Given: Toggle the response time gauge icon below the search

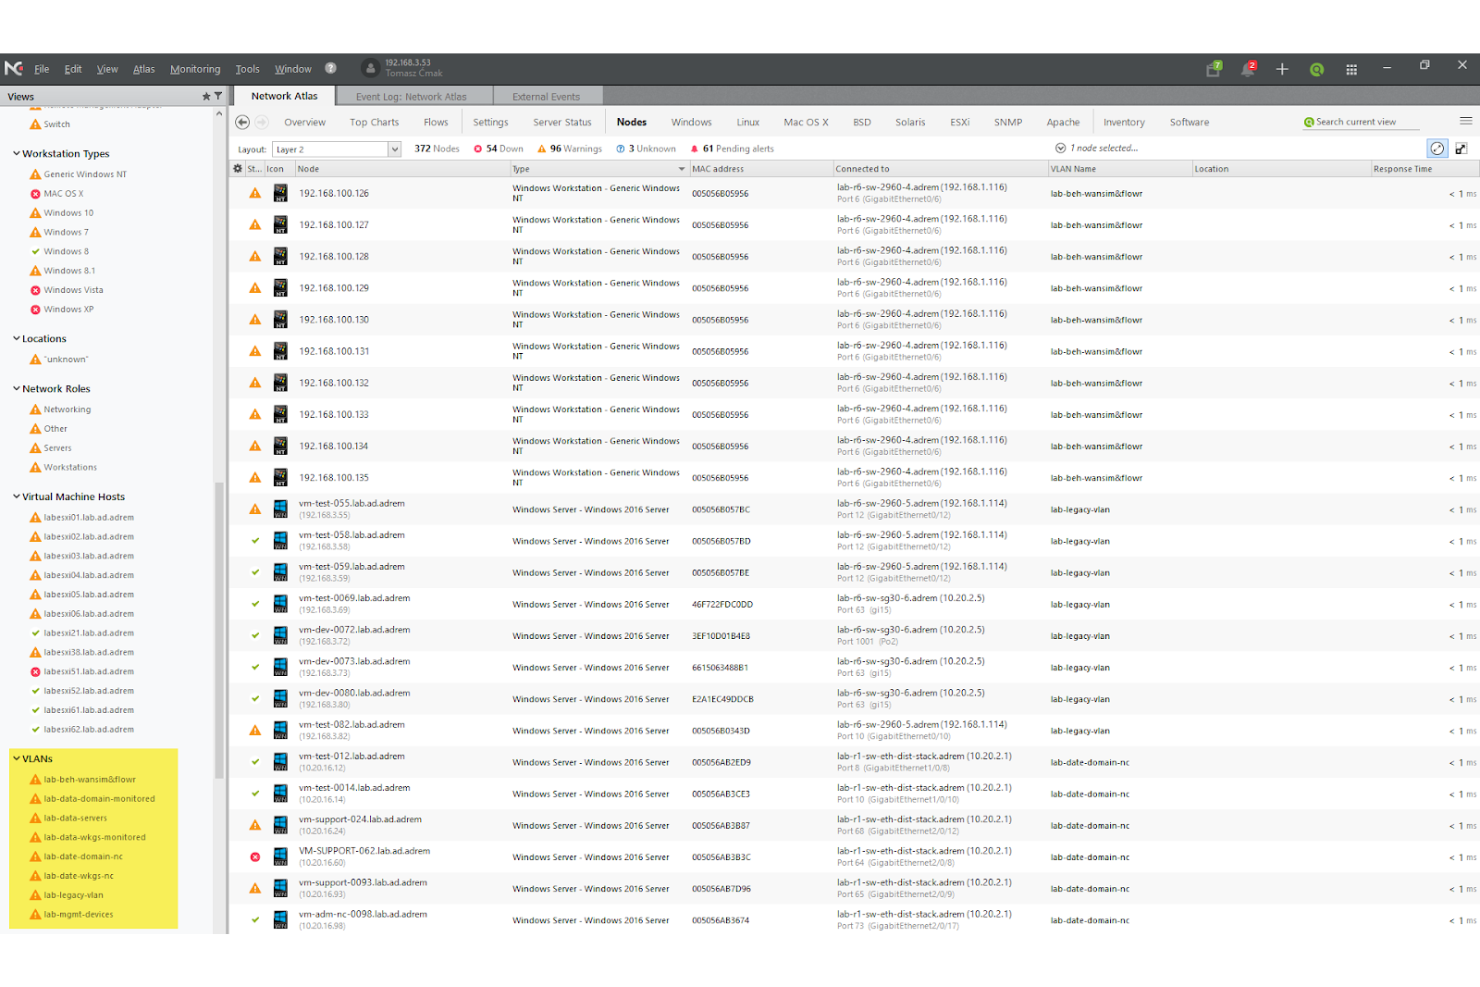Looking at the screenshot, I should [1437, 148].
